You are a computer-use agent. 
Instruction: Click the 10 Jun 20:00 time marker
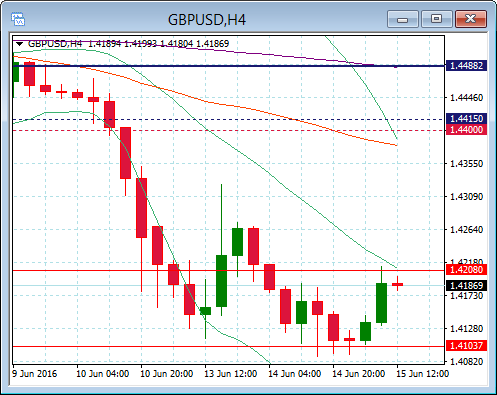(166, 374)
